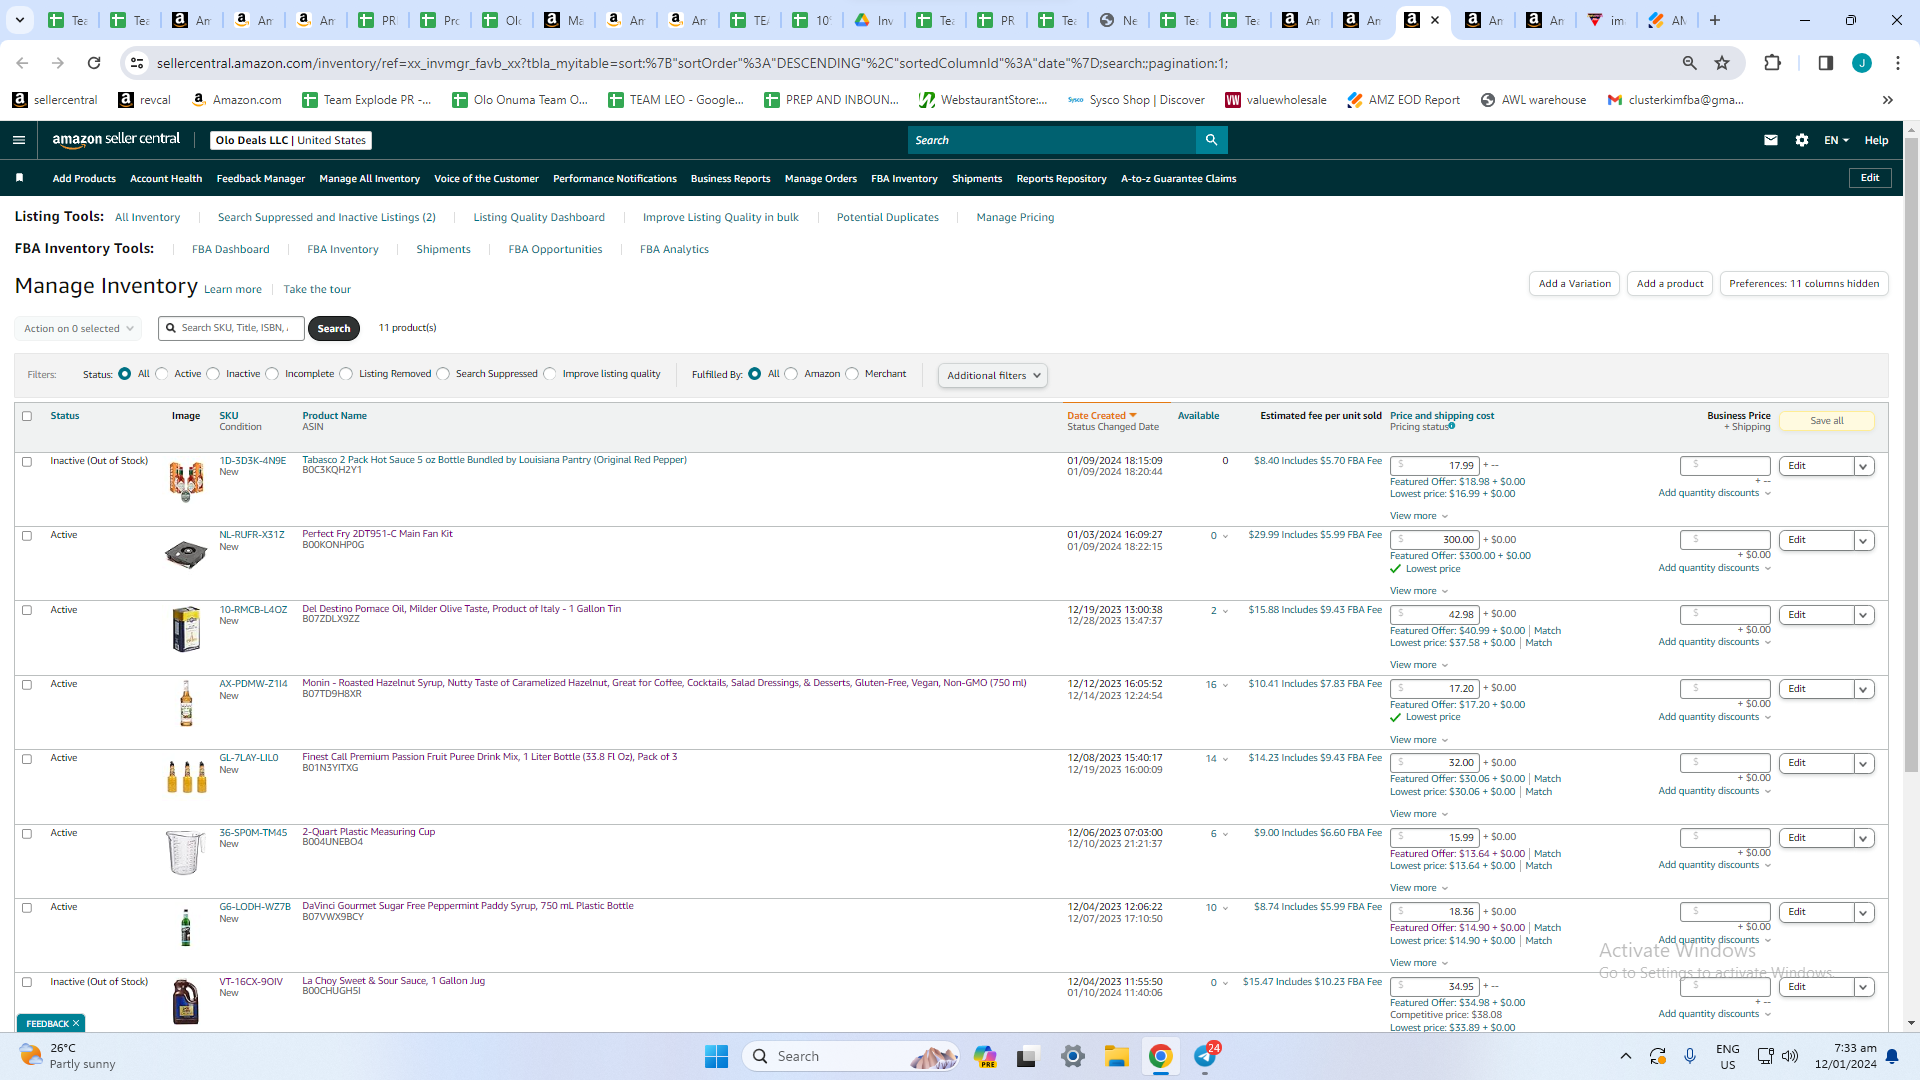Open the settings gear in Seller Central
The height and width of the screenshot is (1080, 1920).
1802,140
